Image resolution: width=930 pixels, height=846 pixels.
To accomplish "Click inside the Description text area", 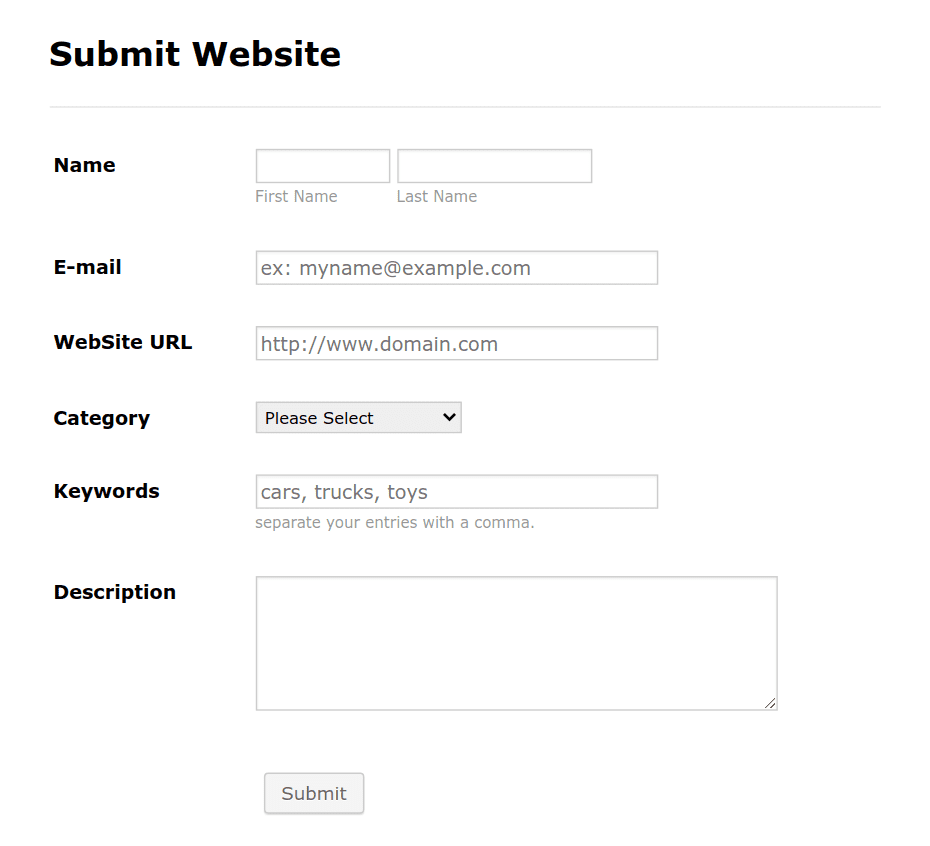I will 517,643.
